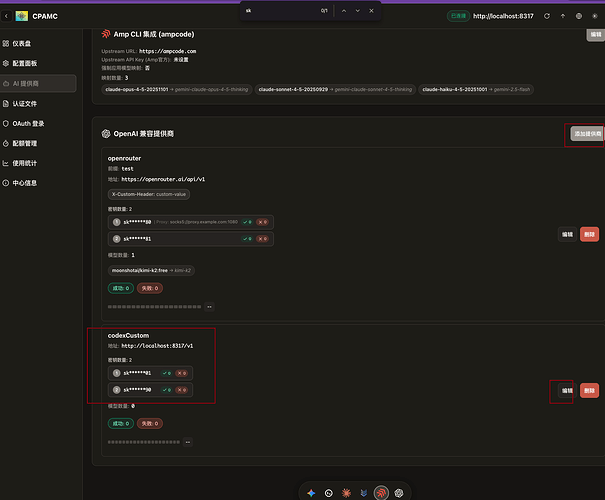Select openrouter key row sk******81

point(191,239)
